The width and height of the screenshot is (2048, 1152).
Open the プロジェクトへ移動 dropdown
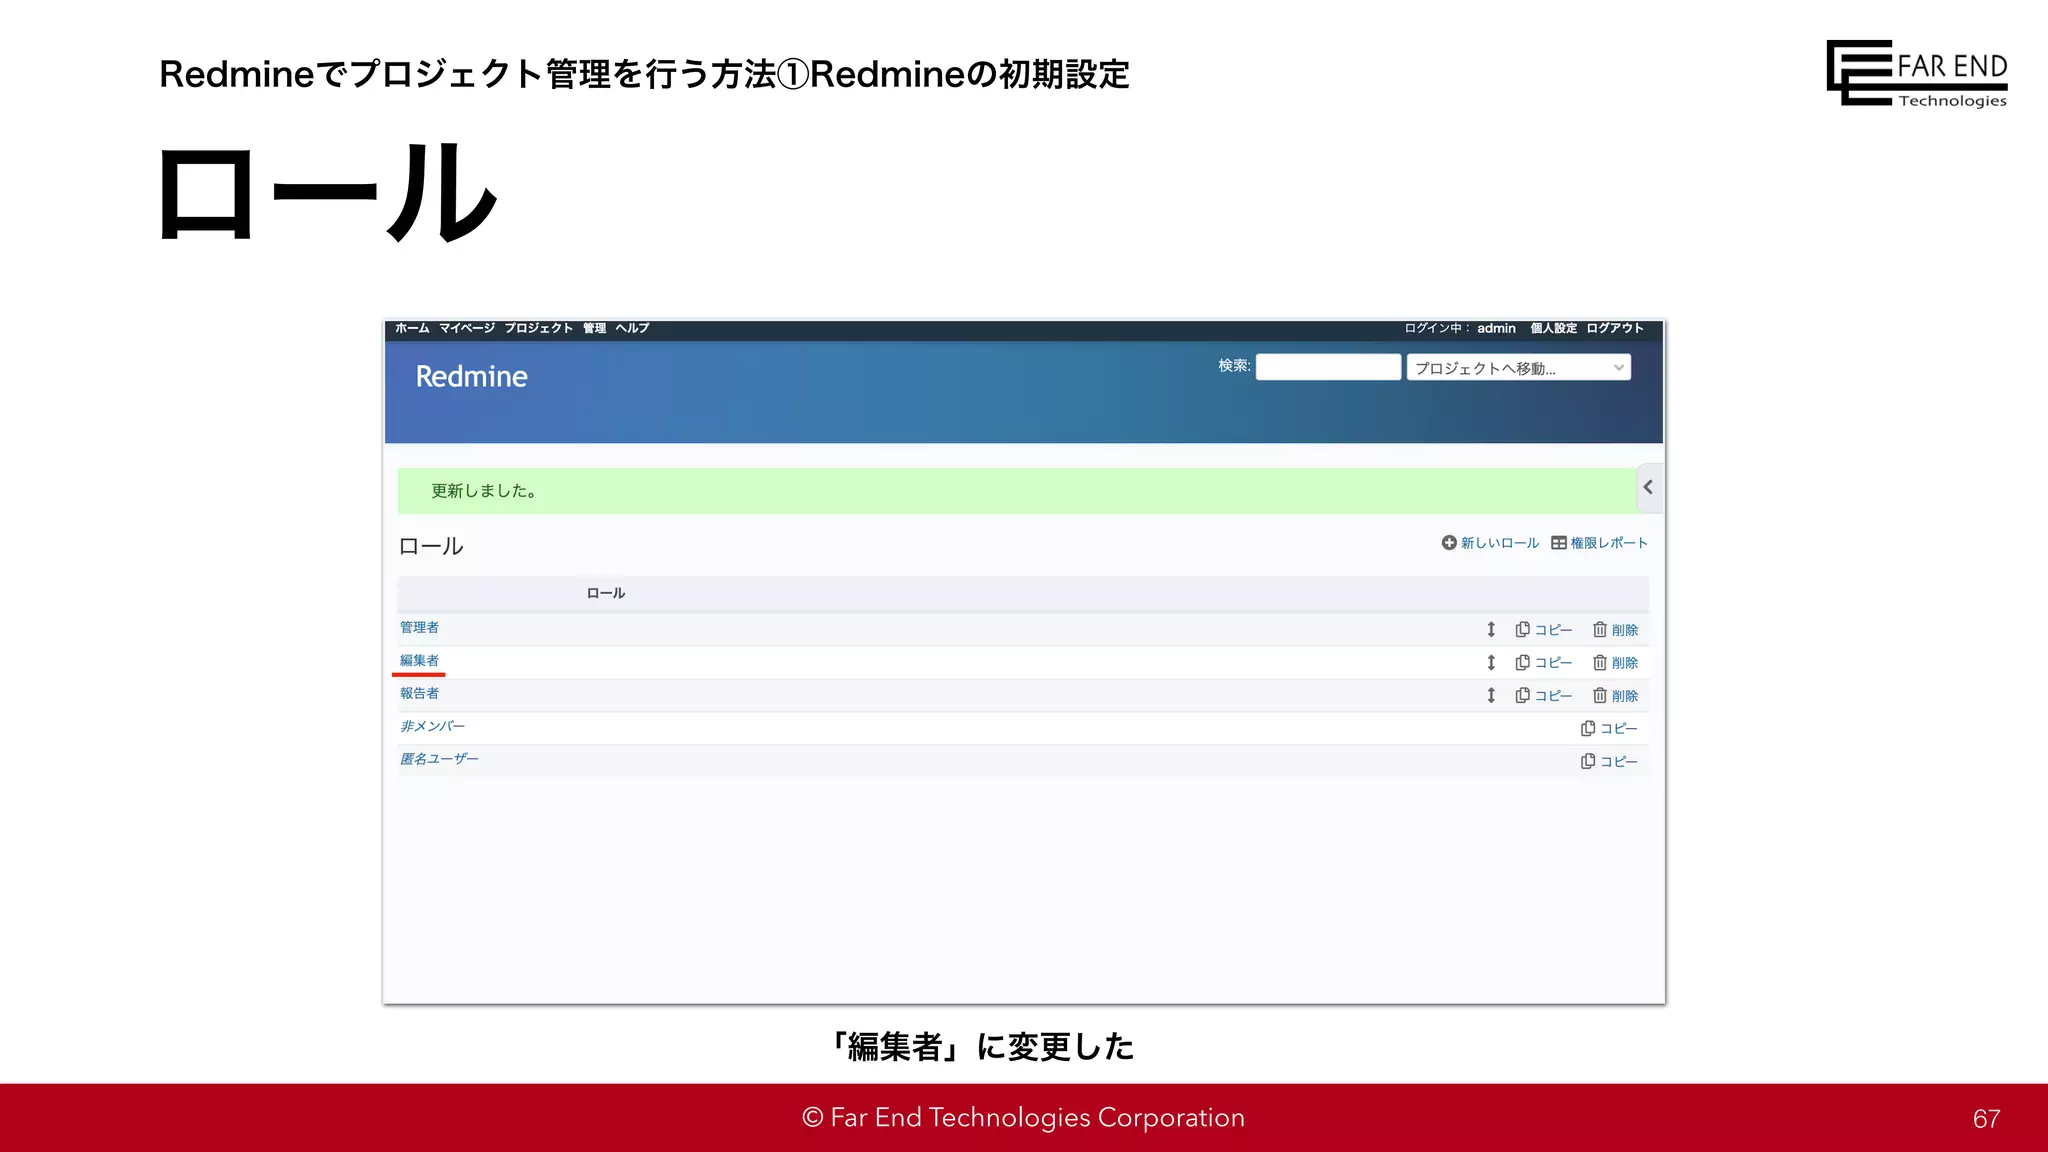[x=1518, y=368]
